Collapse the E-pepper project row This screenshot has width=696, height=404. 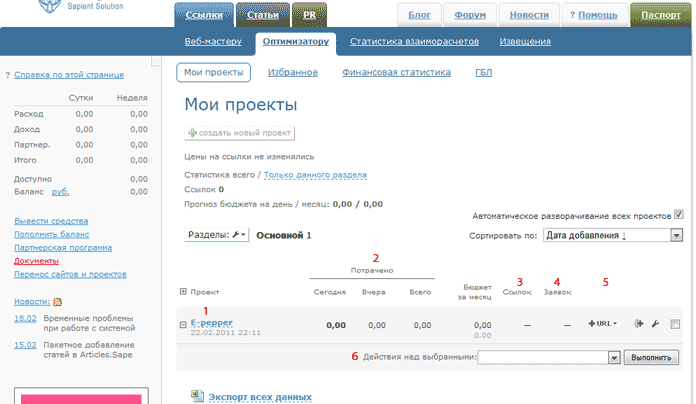[182, 324]
